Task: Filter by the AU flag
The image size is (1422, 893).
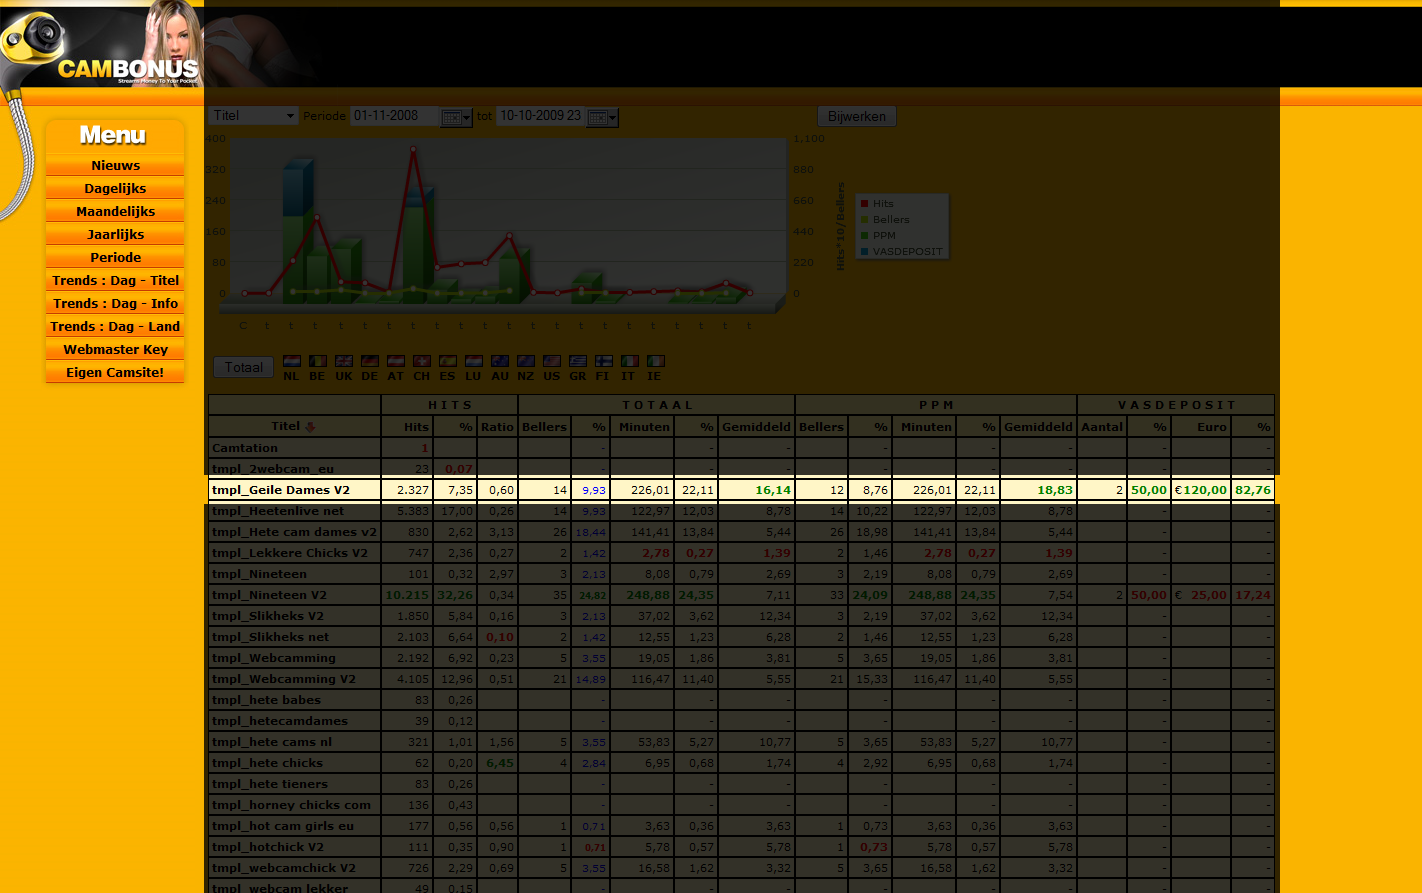Action: (x=500, y=361)
